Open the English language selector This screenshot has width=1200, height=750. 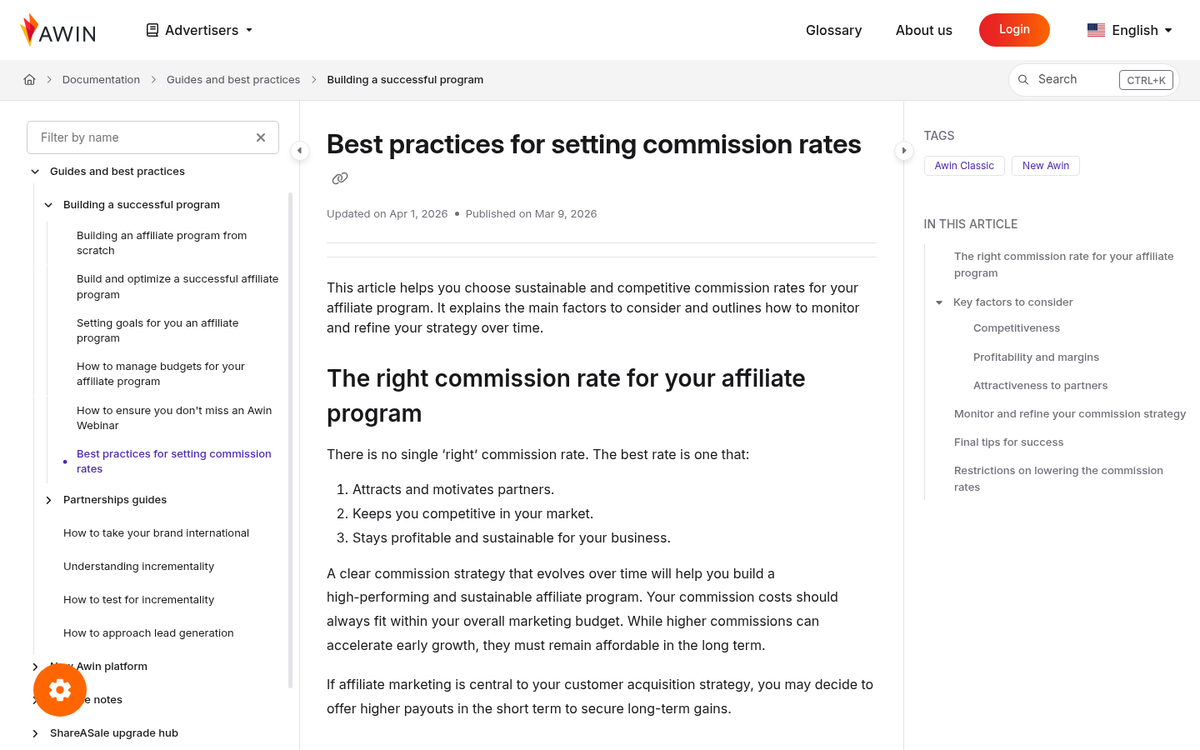[x=1128, y=30]
